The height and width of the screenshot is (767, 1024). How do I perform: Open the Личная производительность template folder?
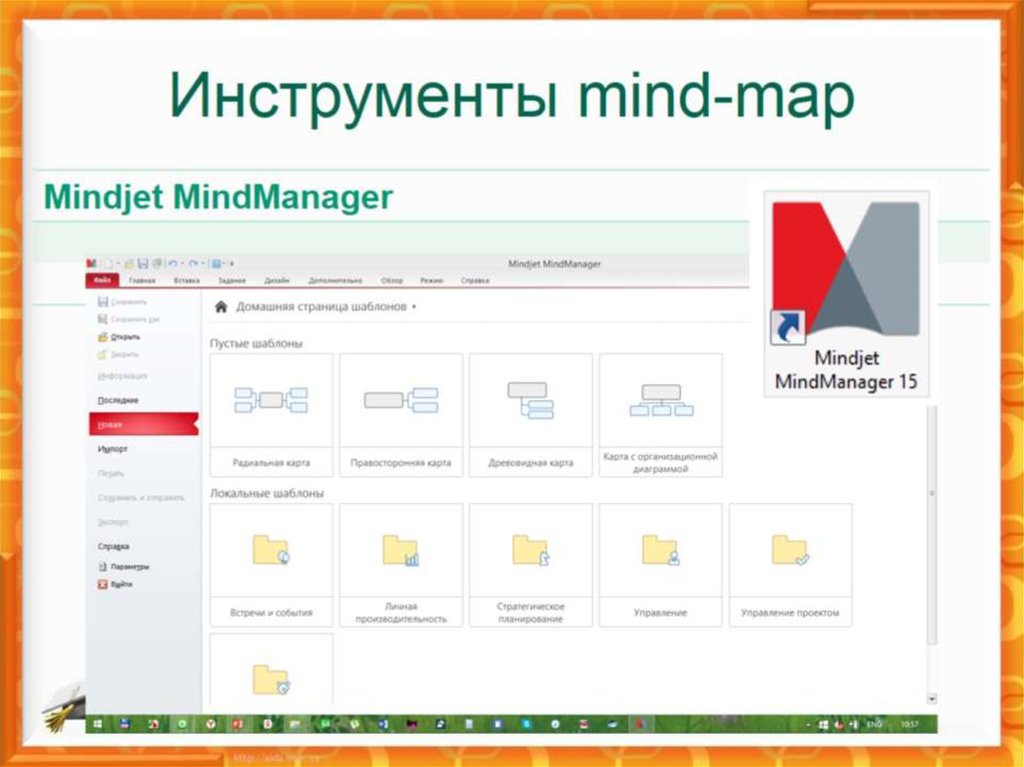(401, 565)
